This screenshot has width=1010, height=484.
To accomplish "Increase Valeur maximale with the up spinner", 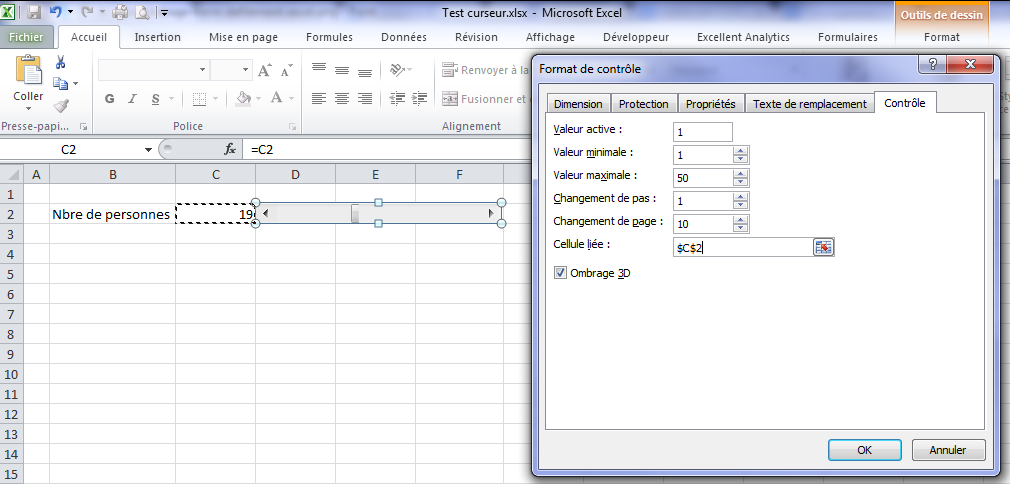I will tap(740, 173).
